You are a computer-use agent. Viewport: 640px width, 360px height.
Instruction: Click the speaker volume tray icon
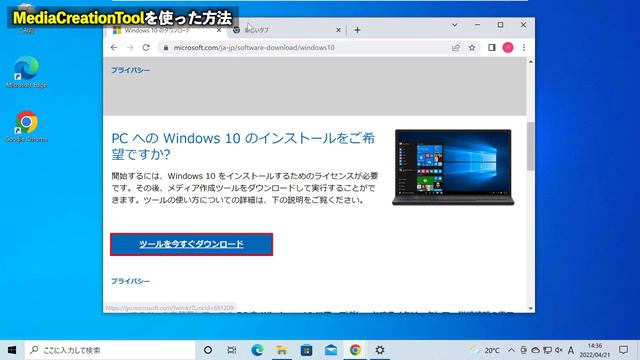(x=559, y=350)
